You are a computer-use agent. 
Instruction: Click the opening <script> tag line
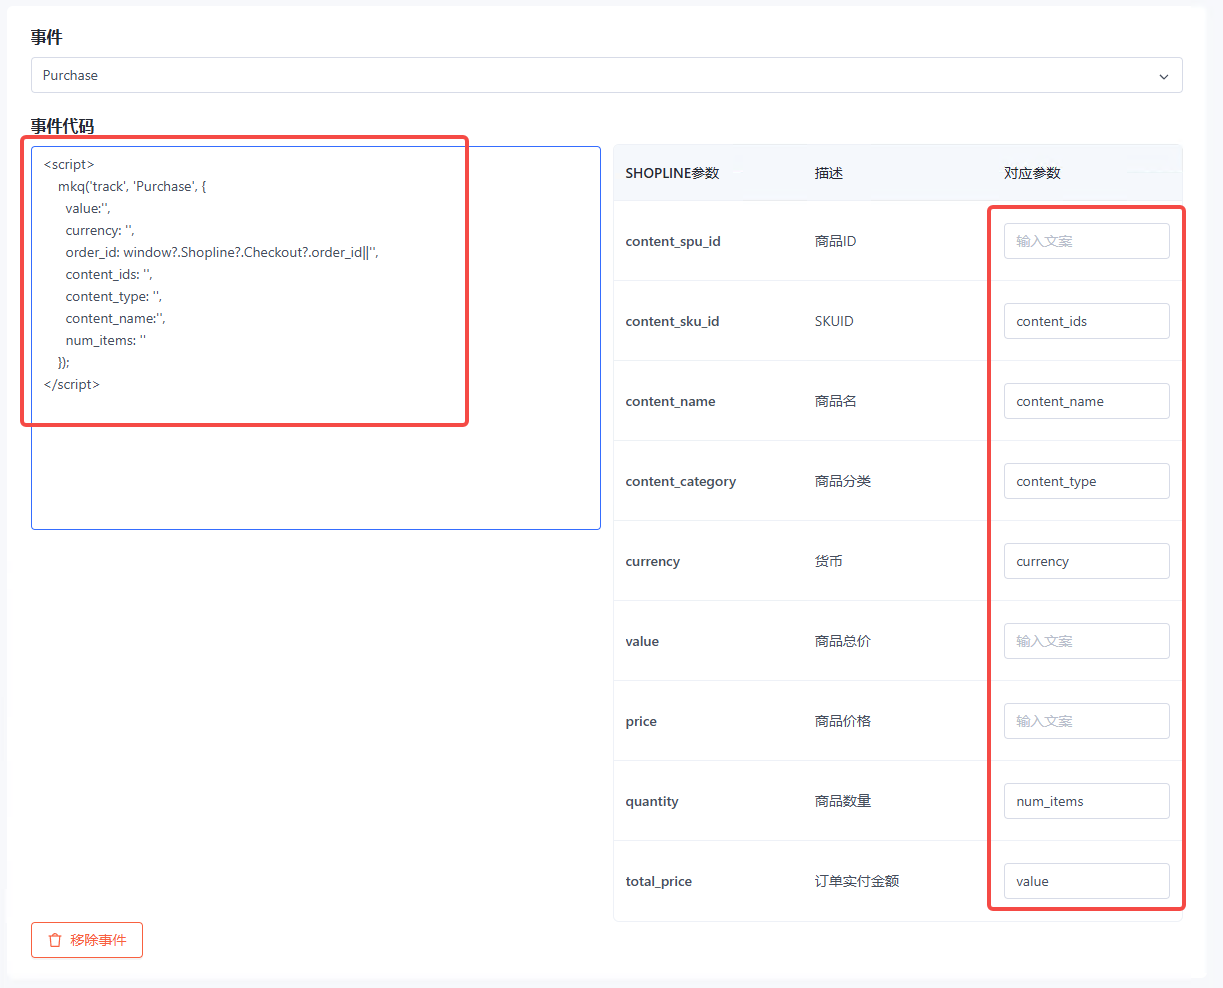(x=69, y=164)
